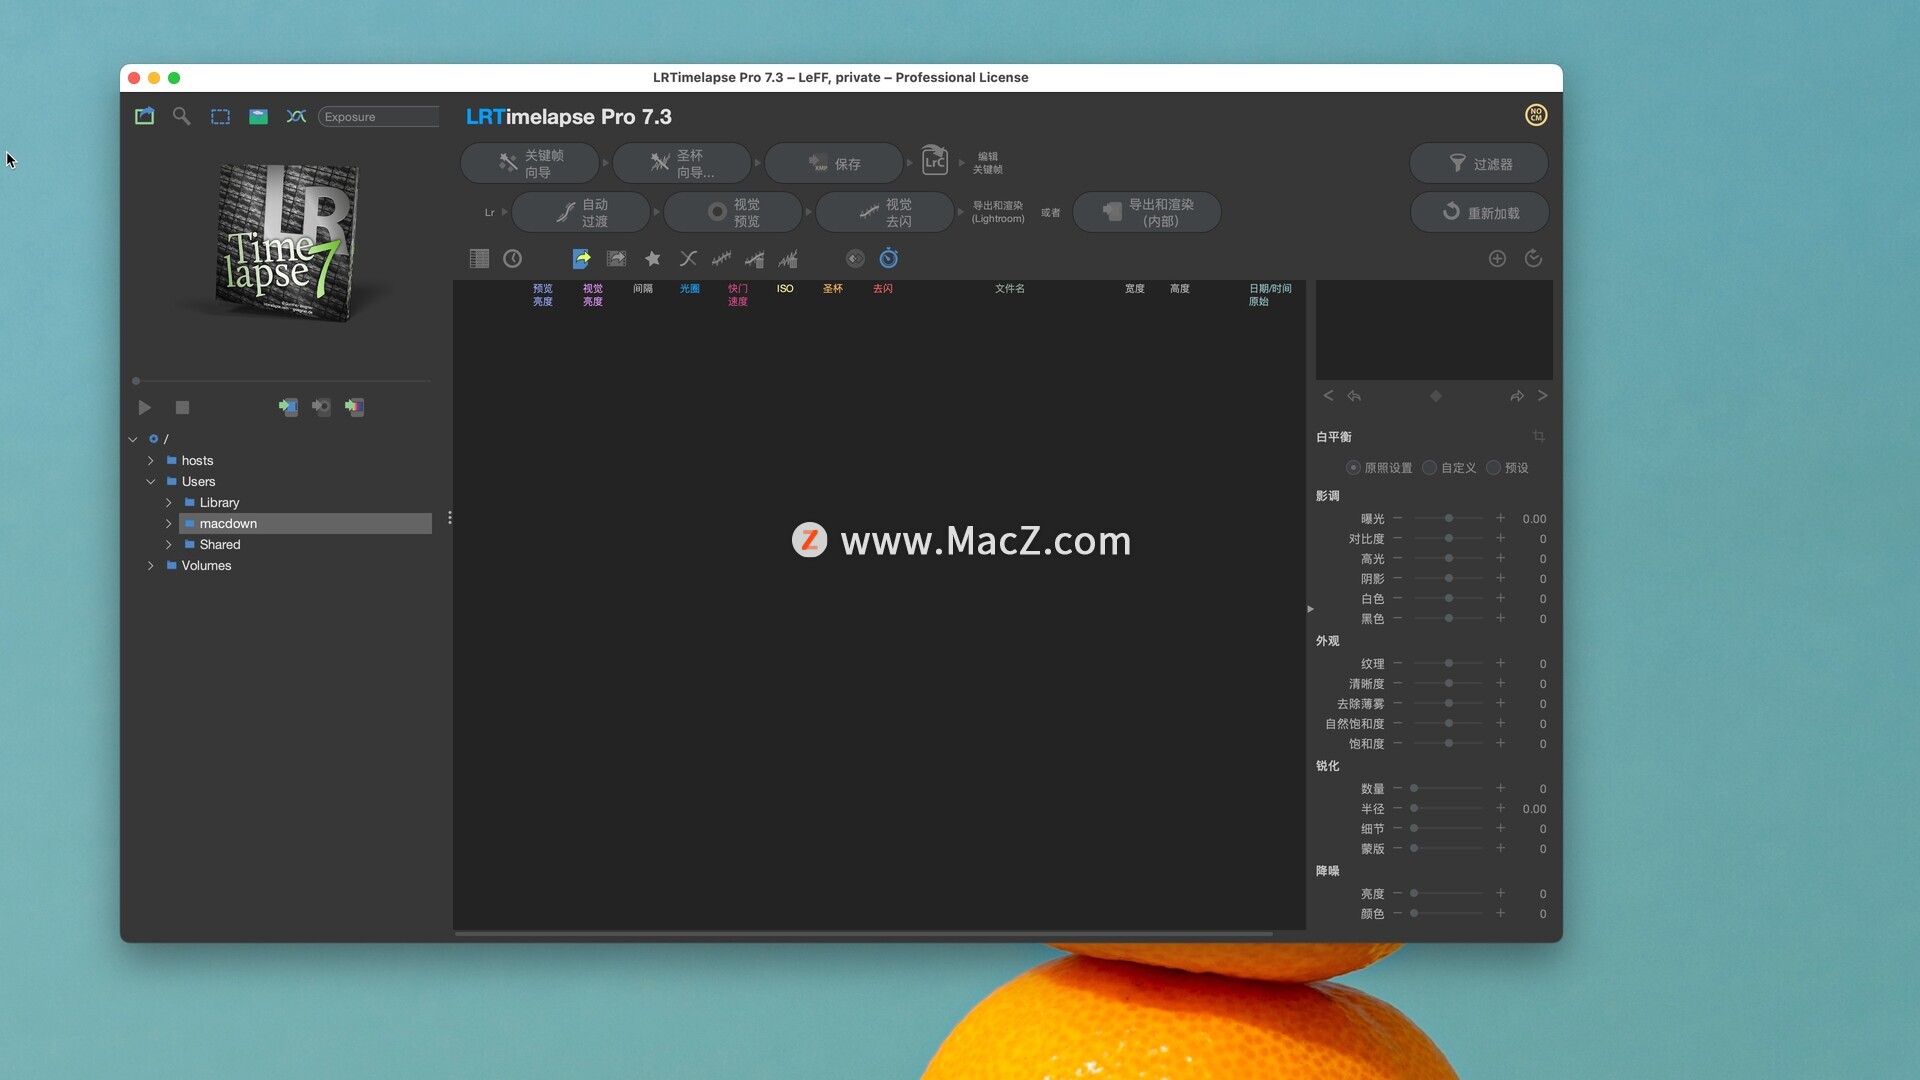Image resolution: width=1920 pixels, height=1080 pixels.
Task: Click the 保存 save button
Action: click(x=834, y=163)
